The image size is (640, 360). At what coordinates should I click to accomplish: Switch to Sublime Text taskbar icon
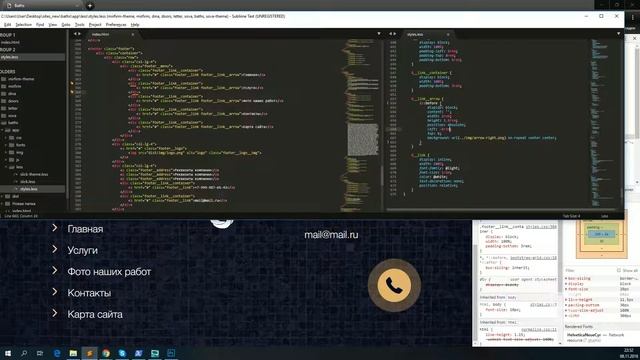[89, 353]
